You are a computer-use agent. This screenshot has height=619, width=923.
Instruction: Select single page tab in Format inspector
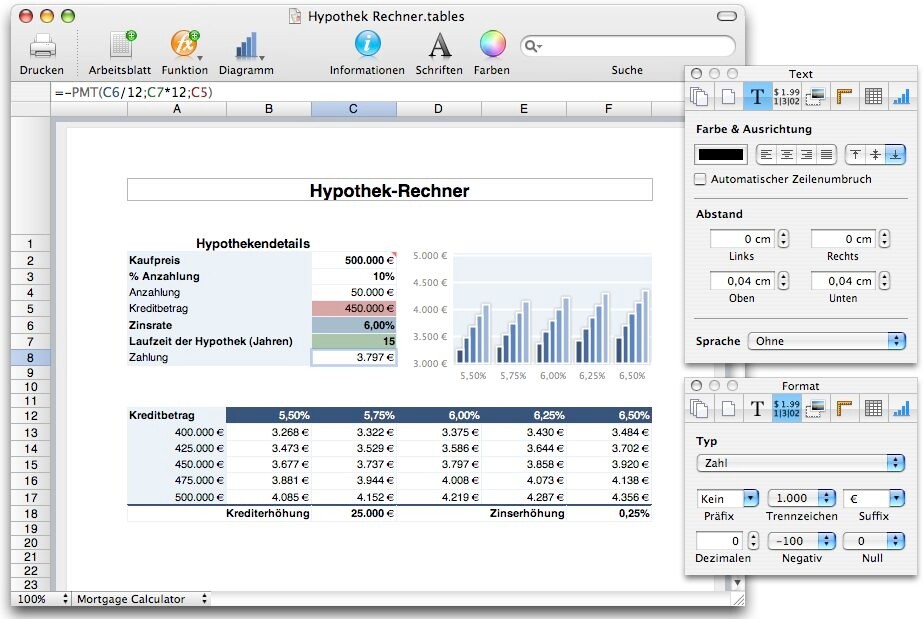point(729,408)
